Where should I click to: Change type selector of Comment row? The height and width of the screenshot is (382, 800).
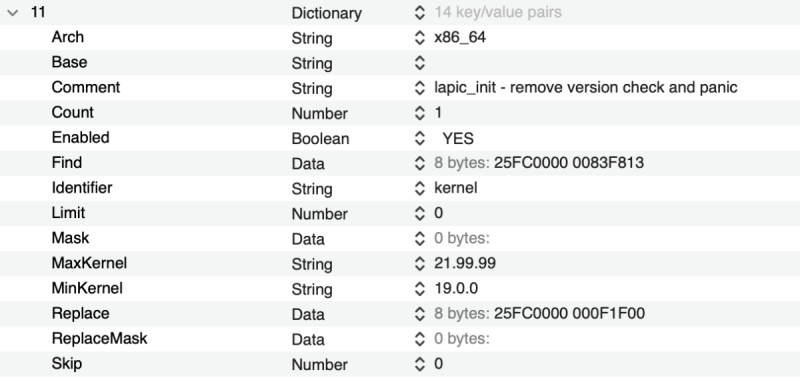click(419, 88)
